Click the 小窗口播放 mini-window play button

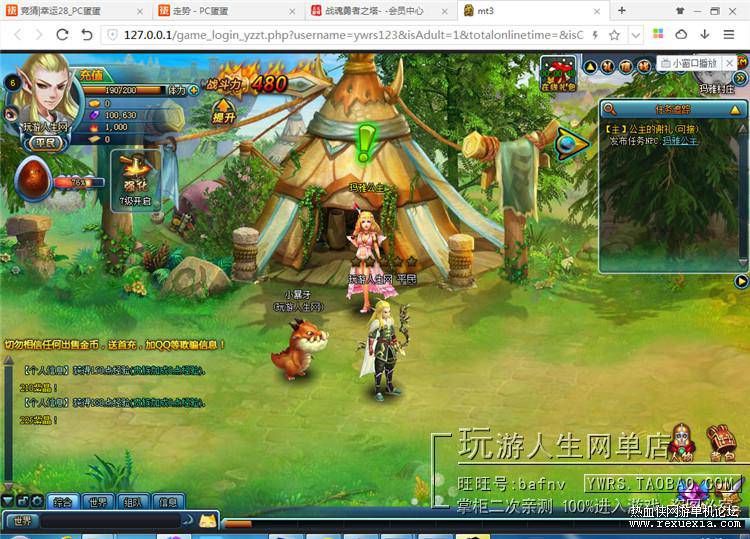click(x=689, y=63)
